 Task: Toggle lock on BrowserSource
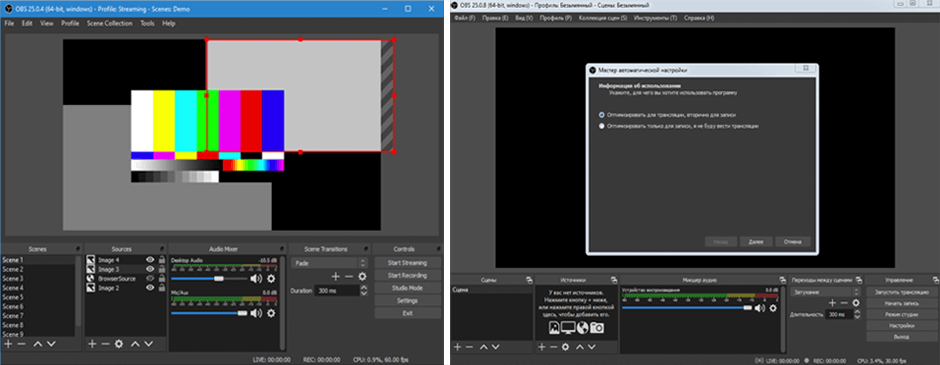click(x=161, y=279)
